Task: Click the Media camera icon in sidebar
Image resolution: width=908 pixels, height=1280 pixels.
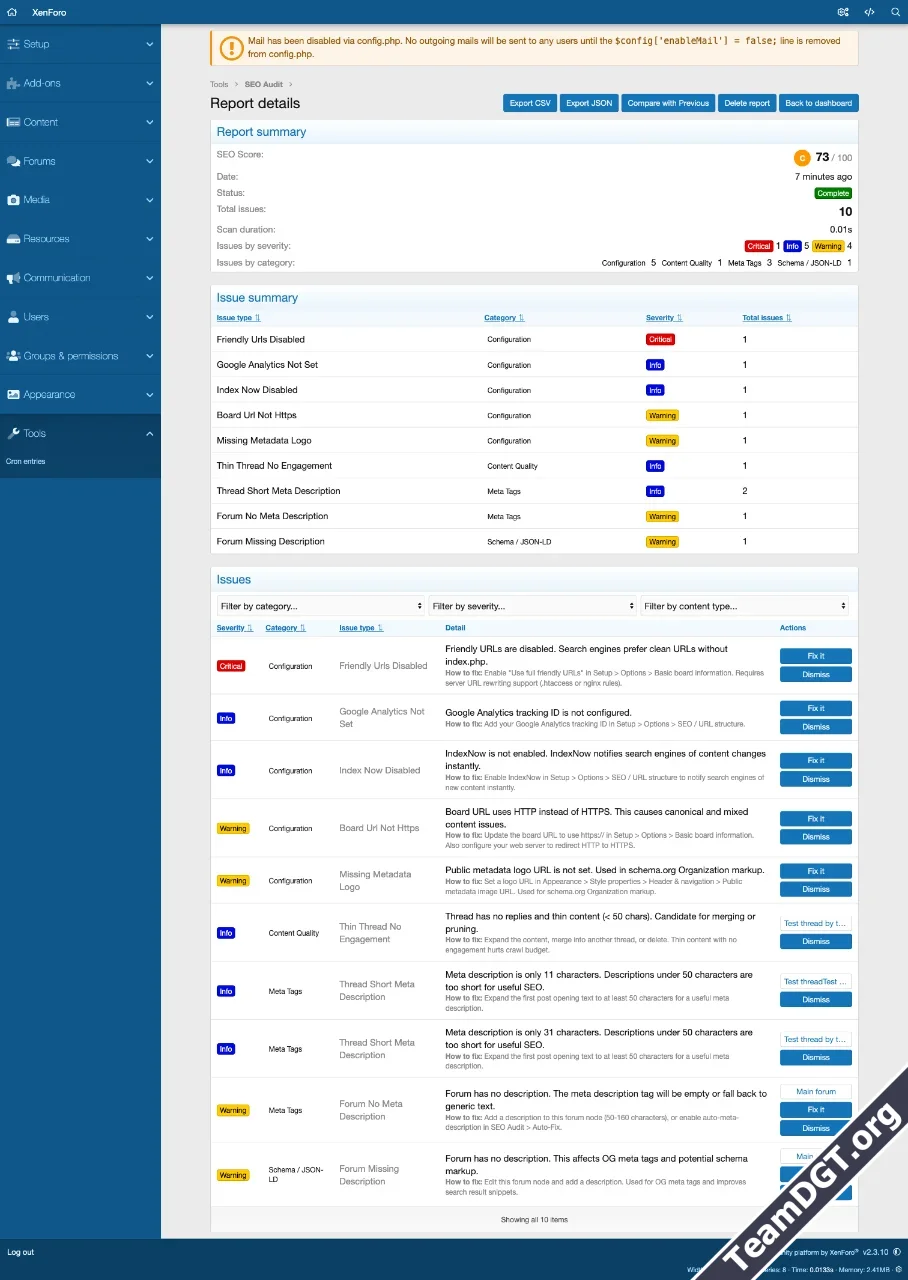Action: (x=13, y=200)
